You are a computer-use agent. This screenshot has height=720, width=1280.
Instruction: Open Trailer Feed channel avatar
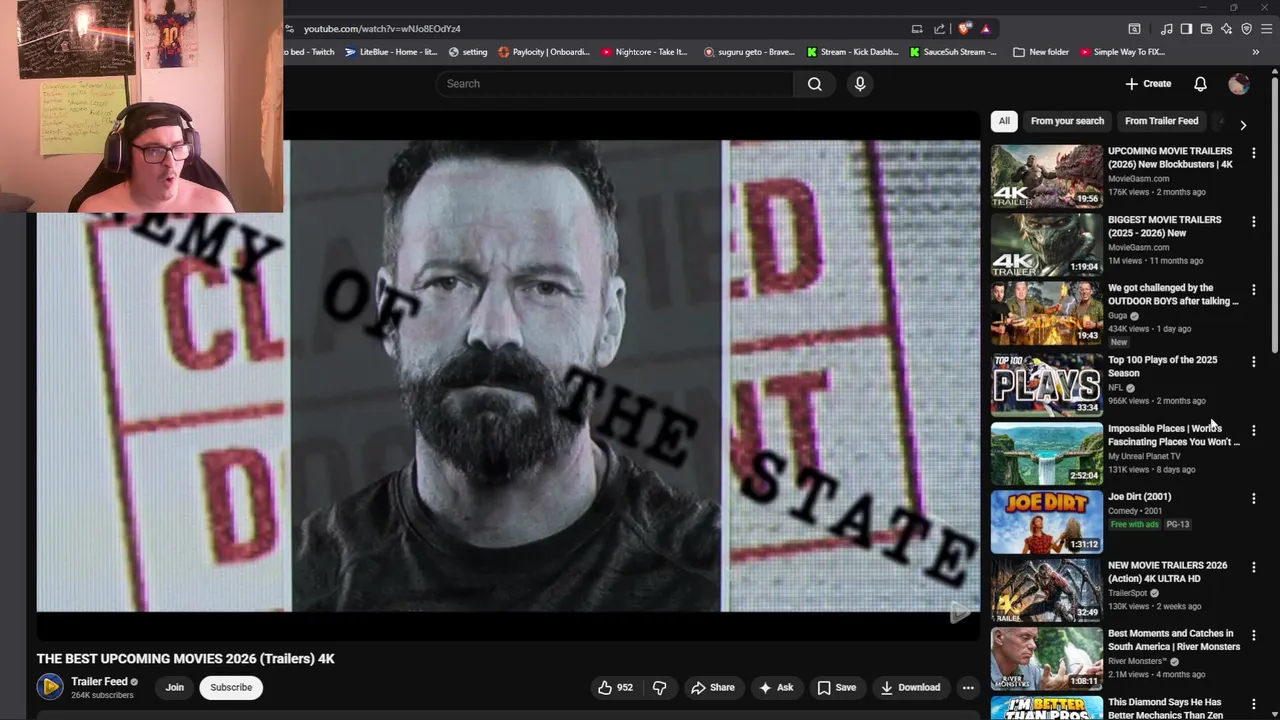coord(50,687)
